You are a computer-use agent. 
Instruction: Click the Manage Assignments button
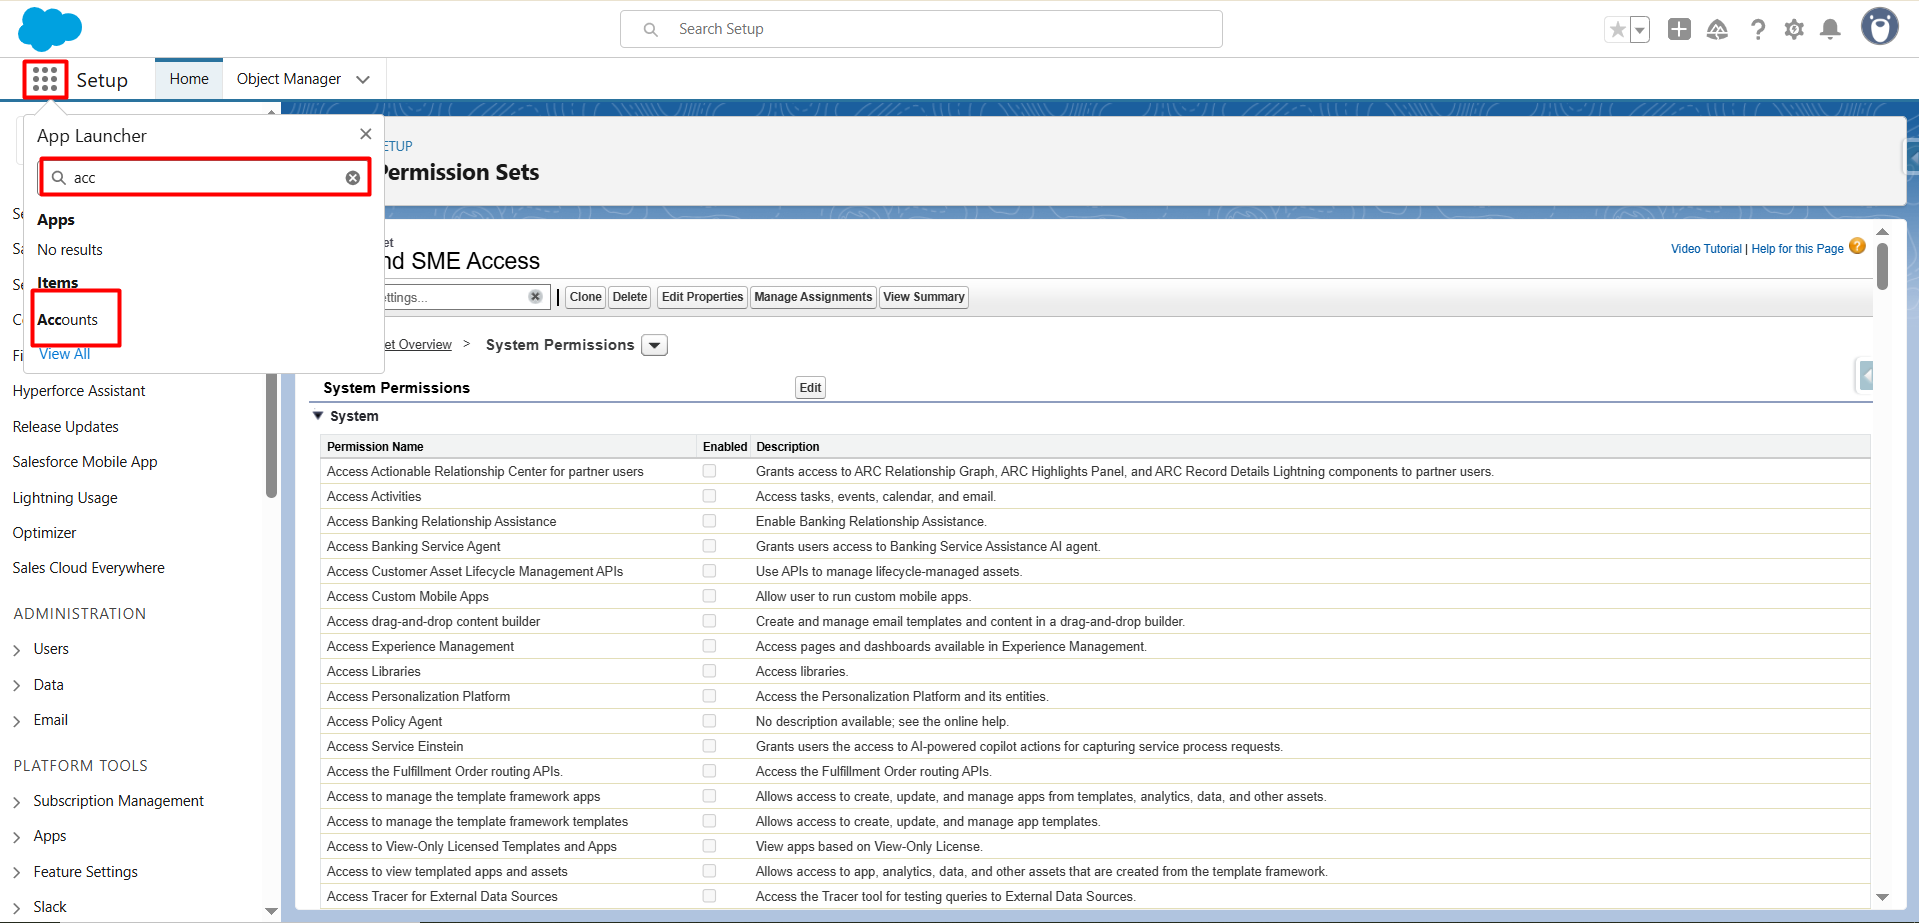(812, 297)
